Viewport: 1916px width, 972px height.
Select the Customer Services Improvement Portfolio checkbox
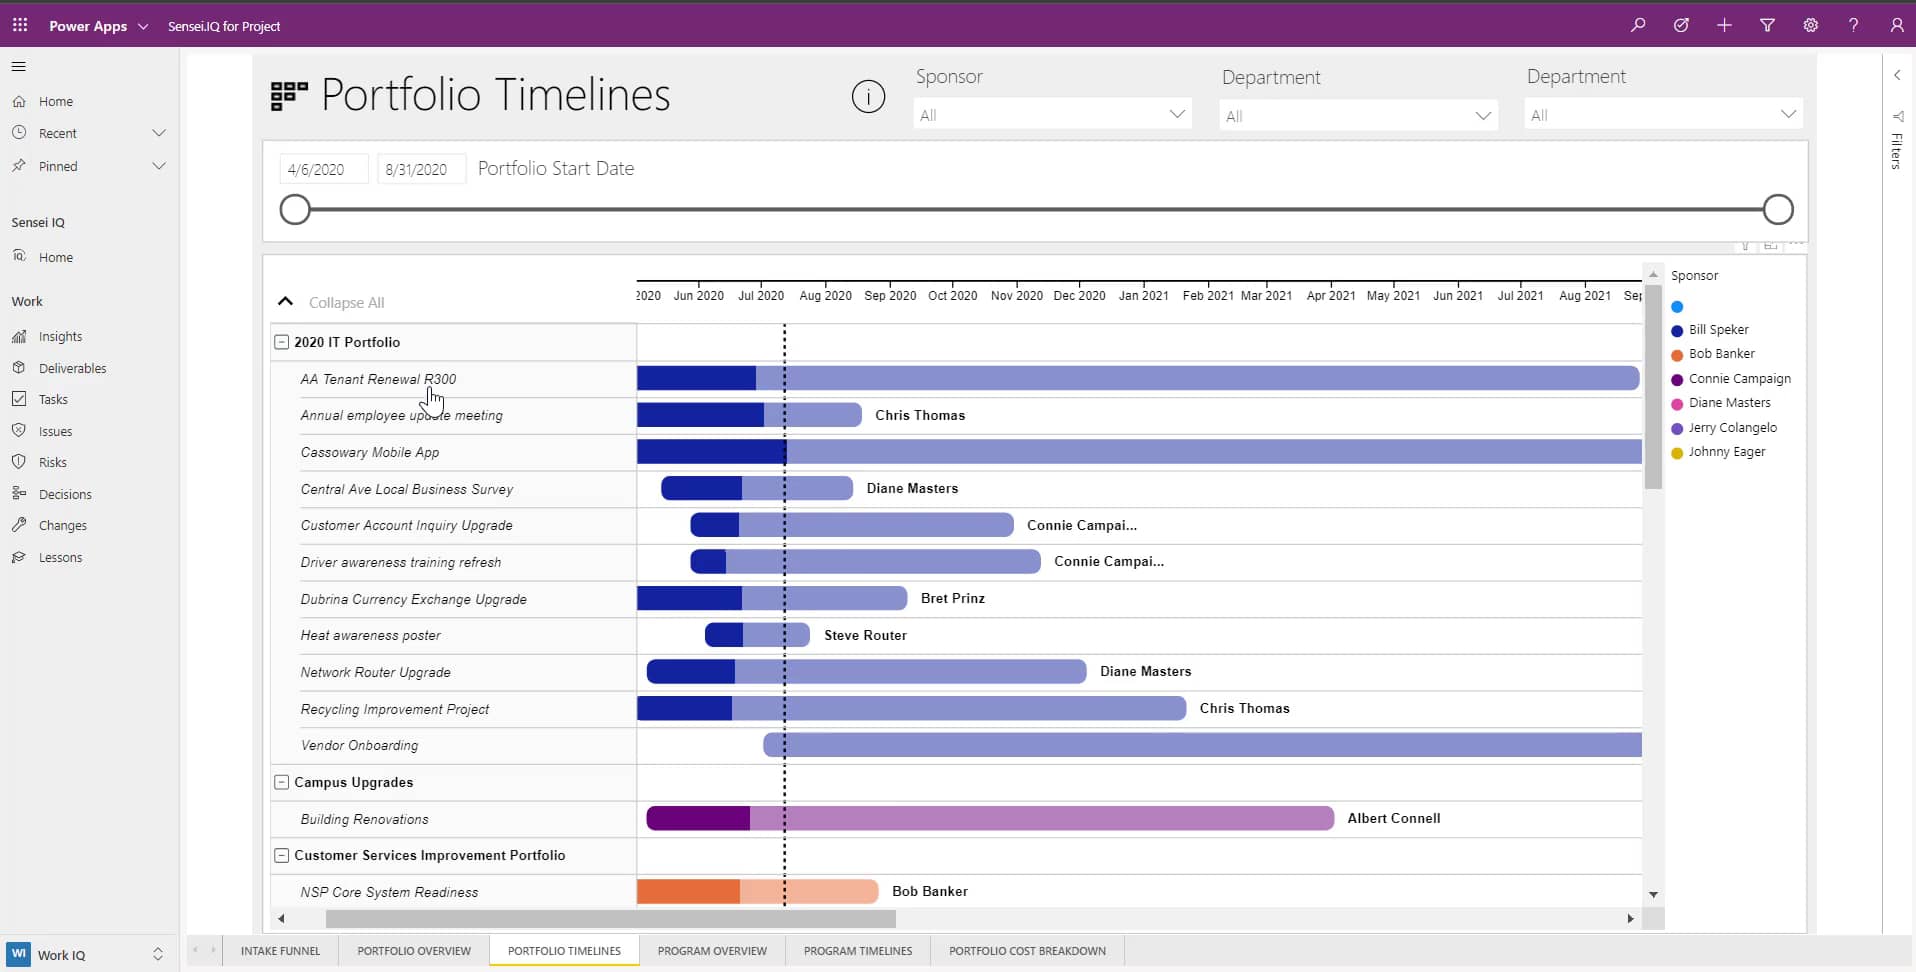[282, 856]
